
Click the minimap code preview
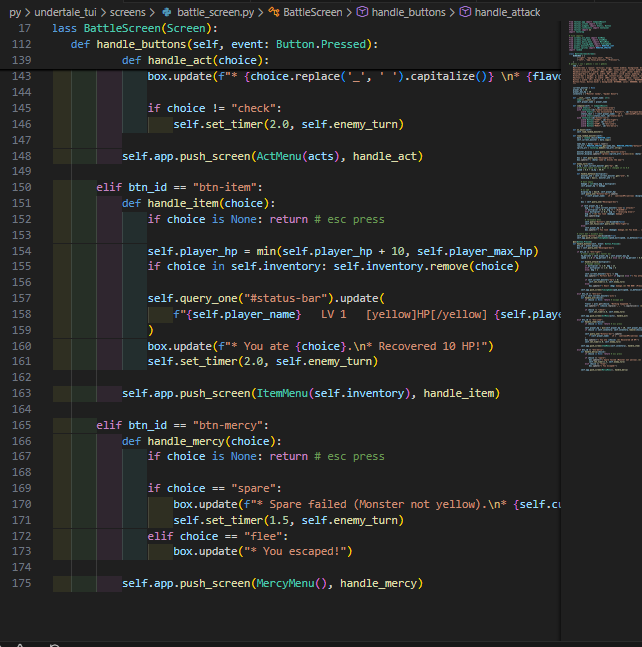pyautogui.click(x=600, y=200)
